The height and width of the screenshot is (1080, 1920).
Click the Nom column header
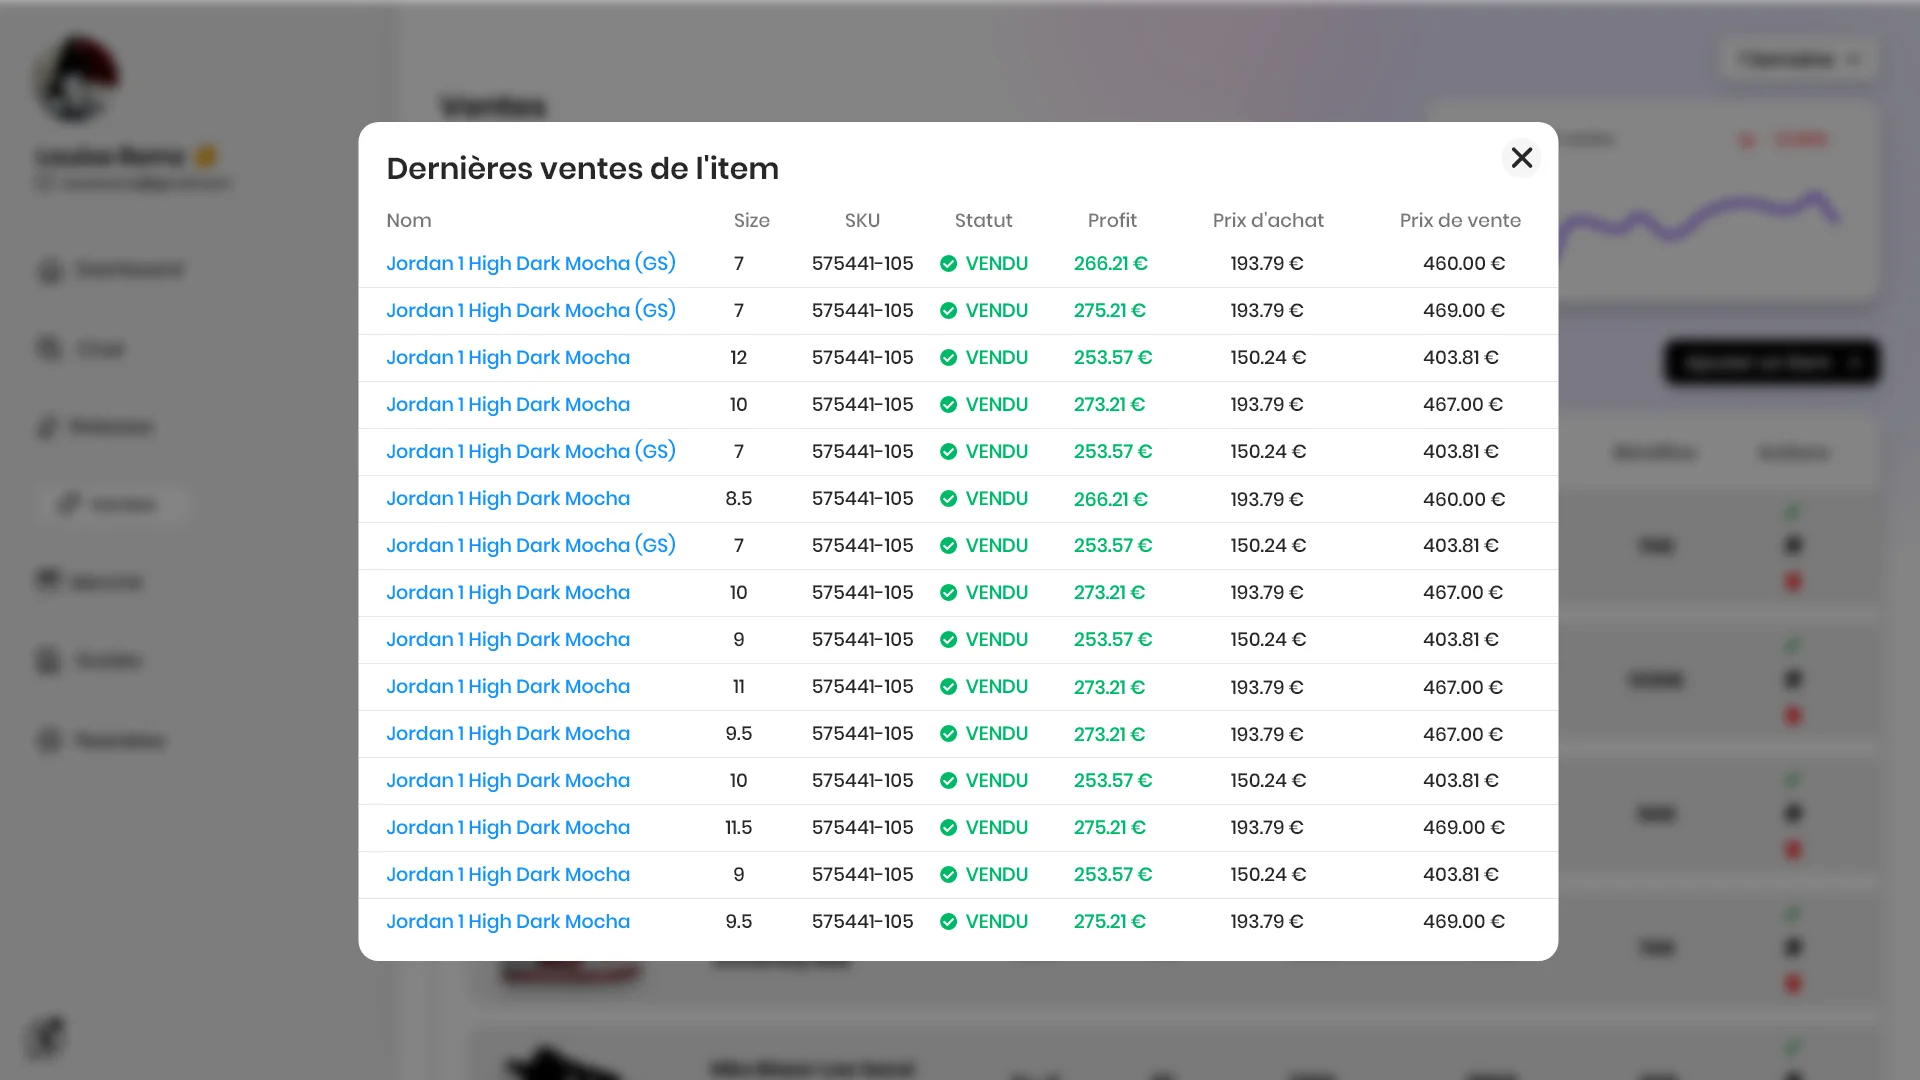pos(409,221)
